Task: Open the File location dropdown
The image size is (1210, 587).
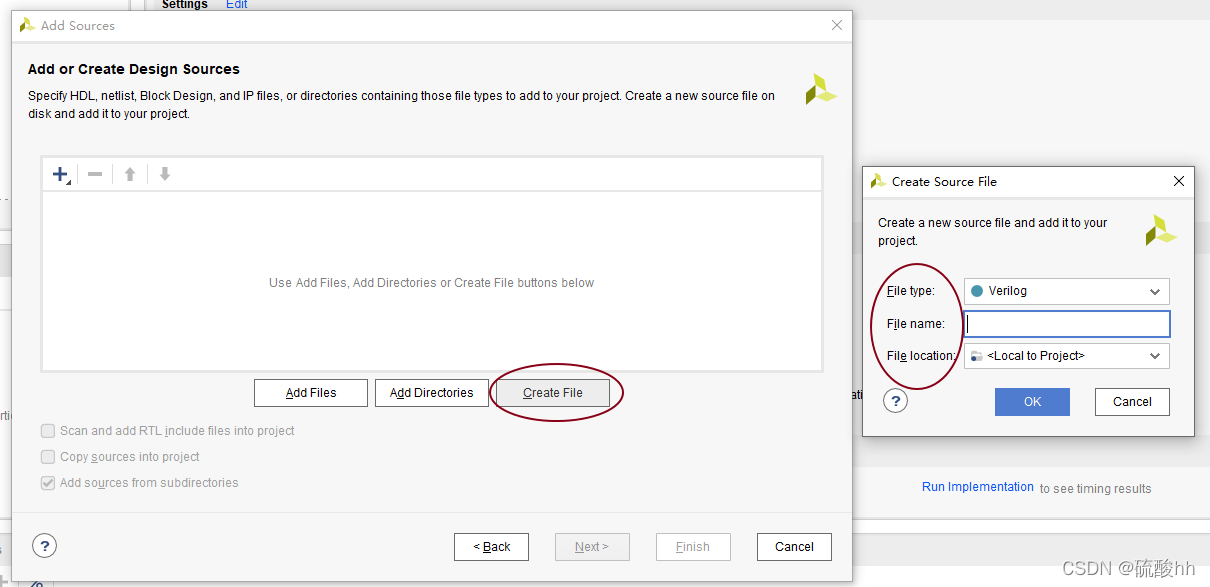Action: click(1067, 356)
